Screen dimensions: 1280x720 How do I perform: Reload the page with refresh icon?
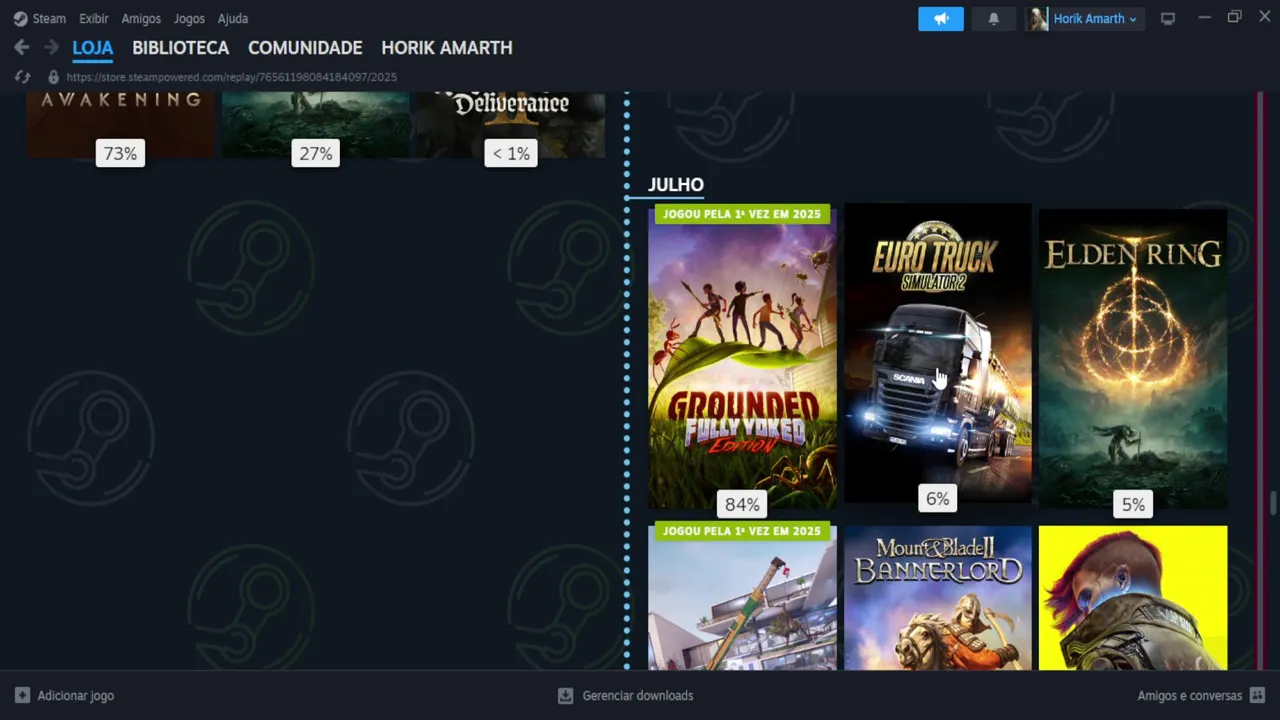[22, 77]
